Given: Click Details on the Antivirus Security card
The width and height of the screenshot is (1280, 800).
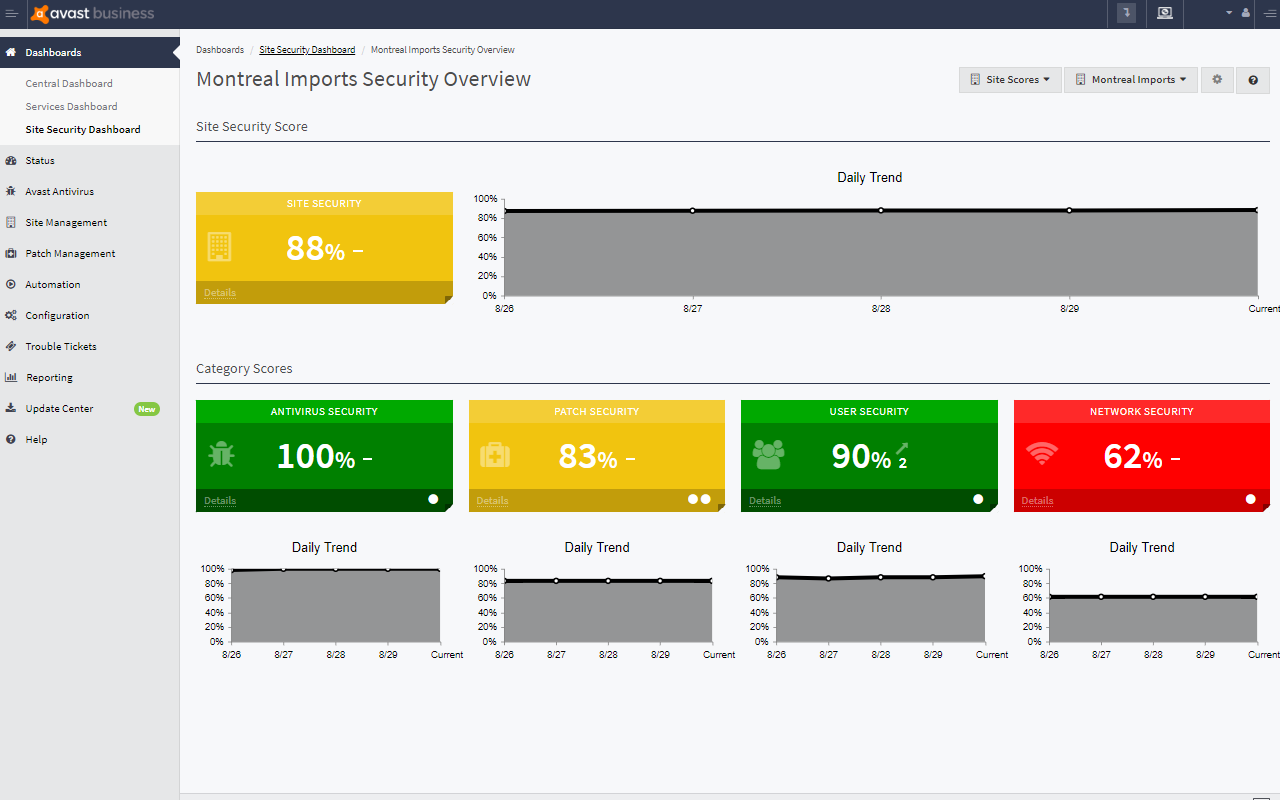Looking at the screenshot, I should [x=219, y=500].
